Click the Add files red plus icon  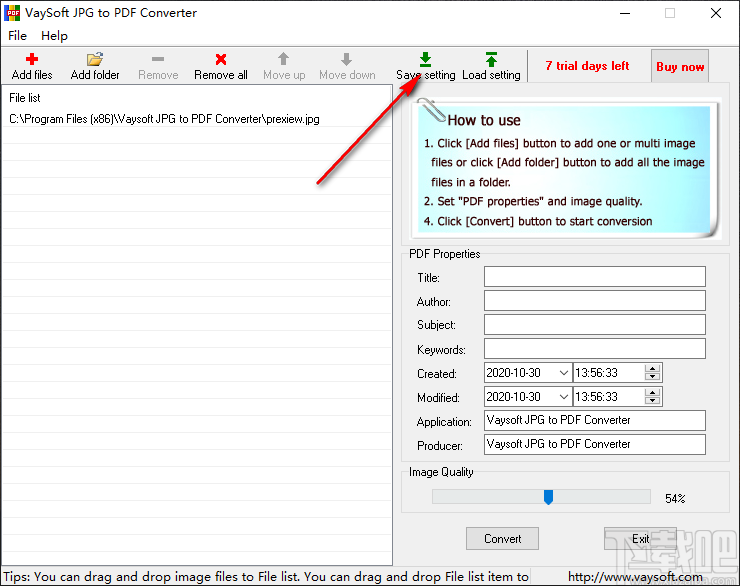click(32, 59)
